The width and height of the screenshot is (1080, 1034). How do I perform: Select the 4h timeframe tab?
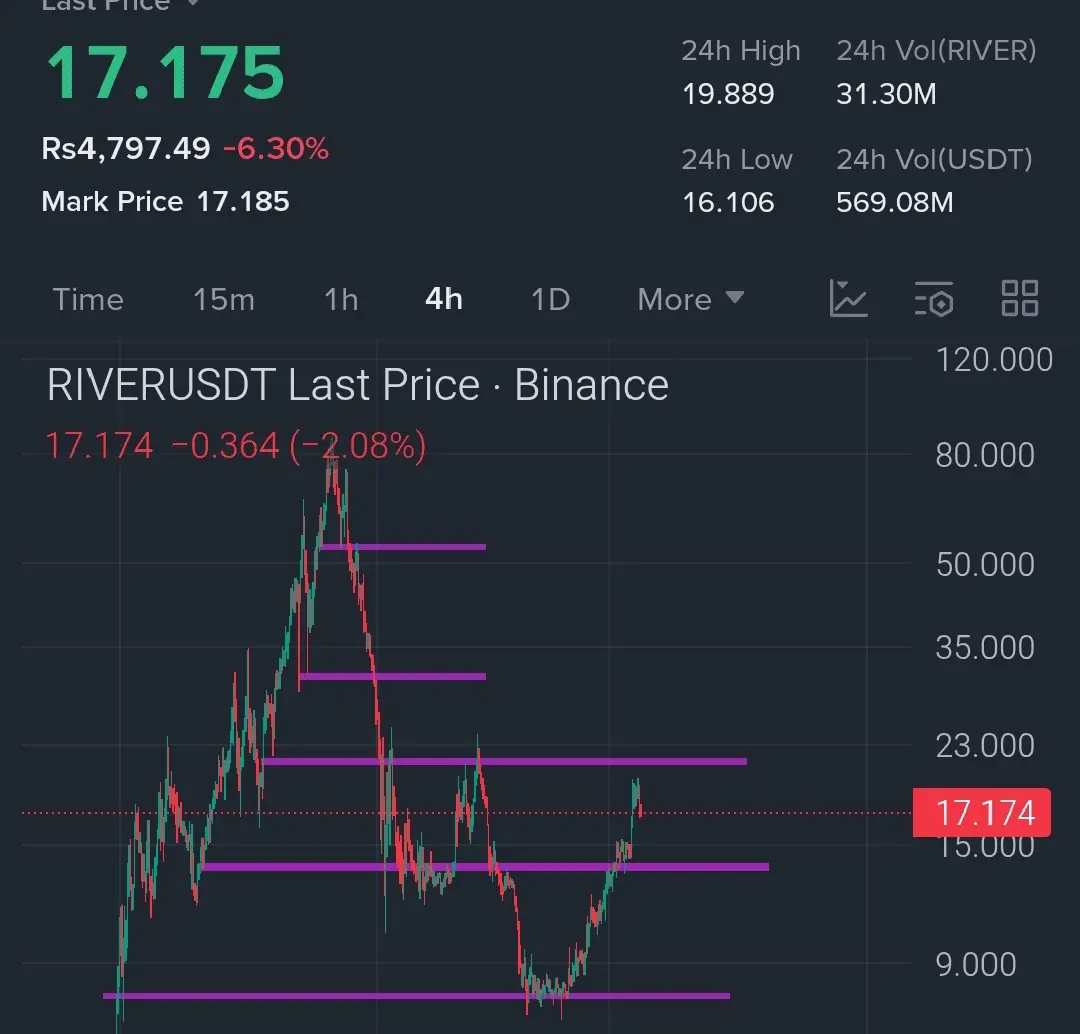point(444,299)
